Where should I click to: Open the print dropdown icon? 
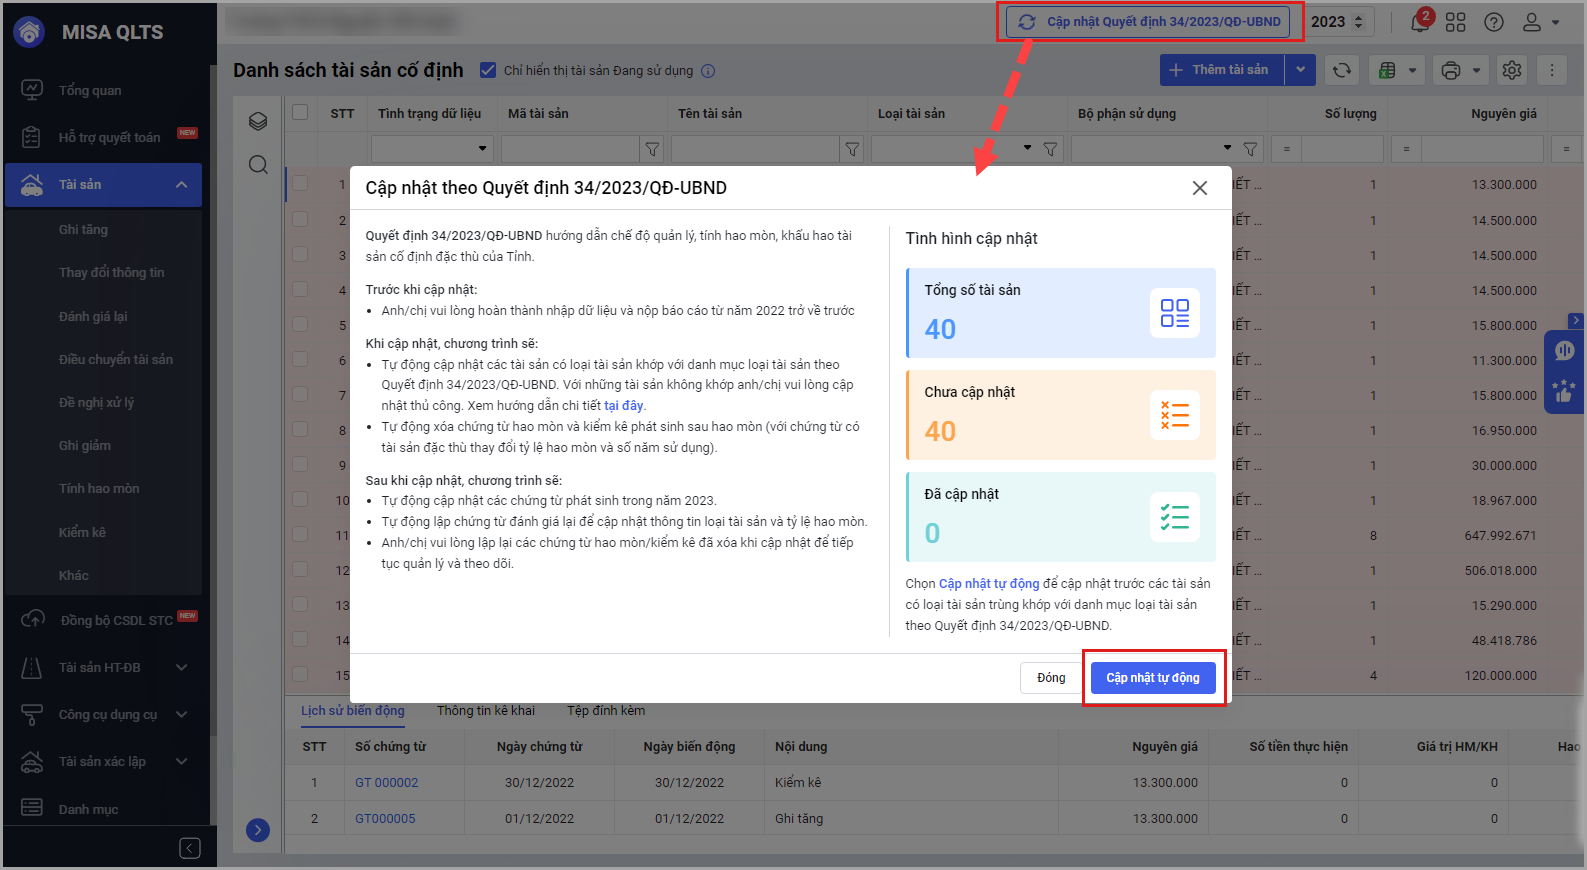[1461, 70]
